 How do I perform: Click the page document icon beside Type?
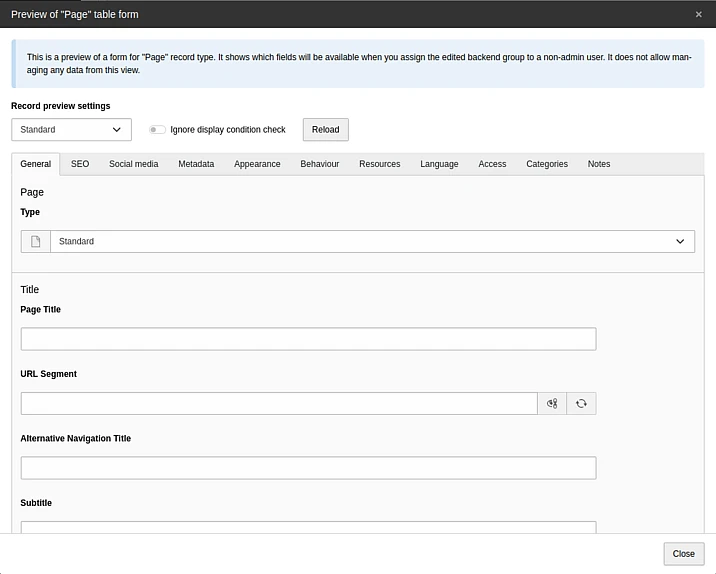(36, 242)
